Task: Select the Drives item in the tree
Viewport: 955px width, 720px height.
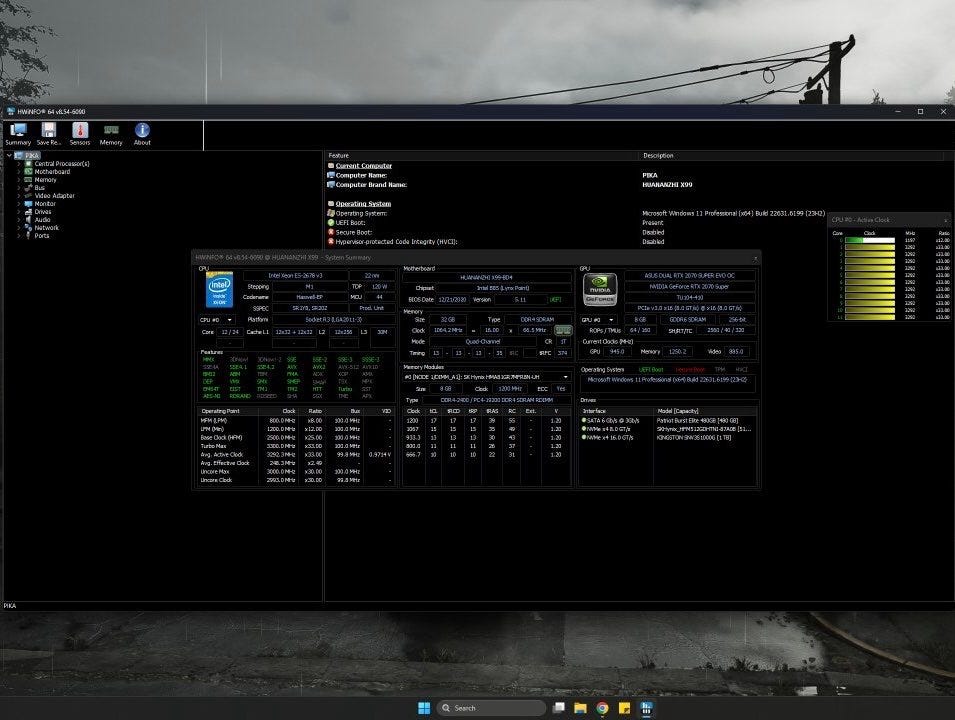Action: [x=43, y=211]
